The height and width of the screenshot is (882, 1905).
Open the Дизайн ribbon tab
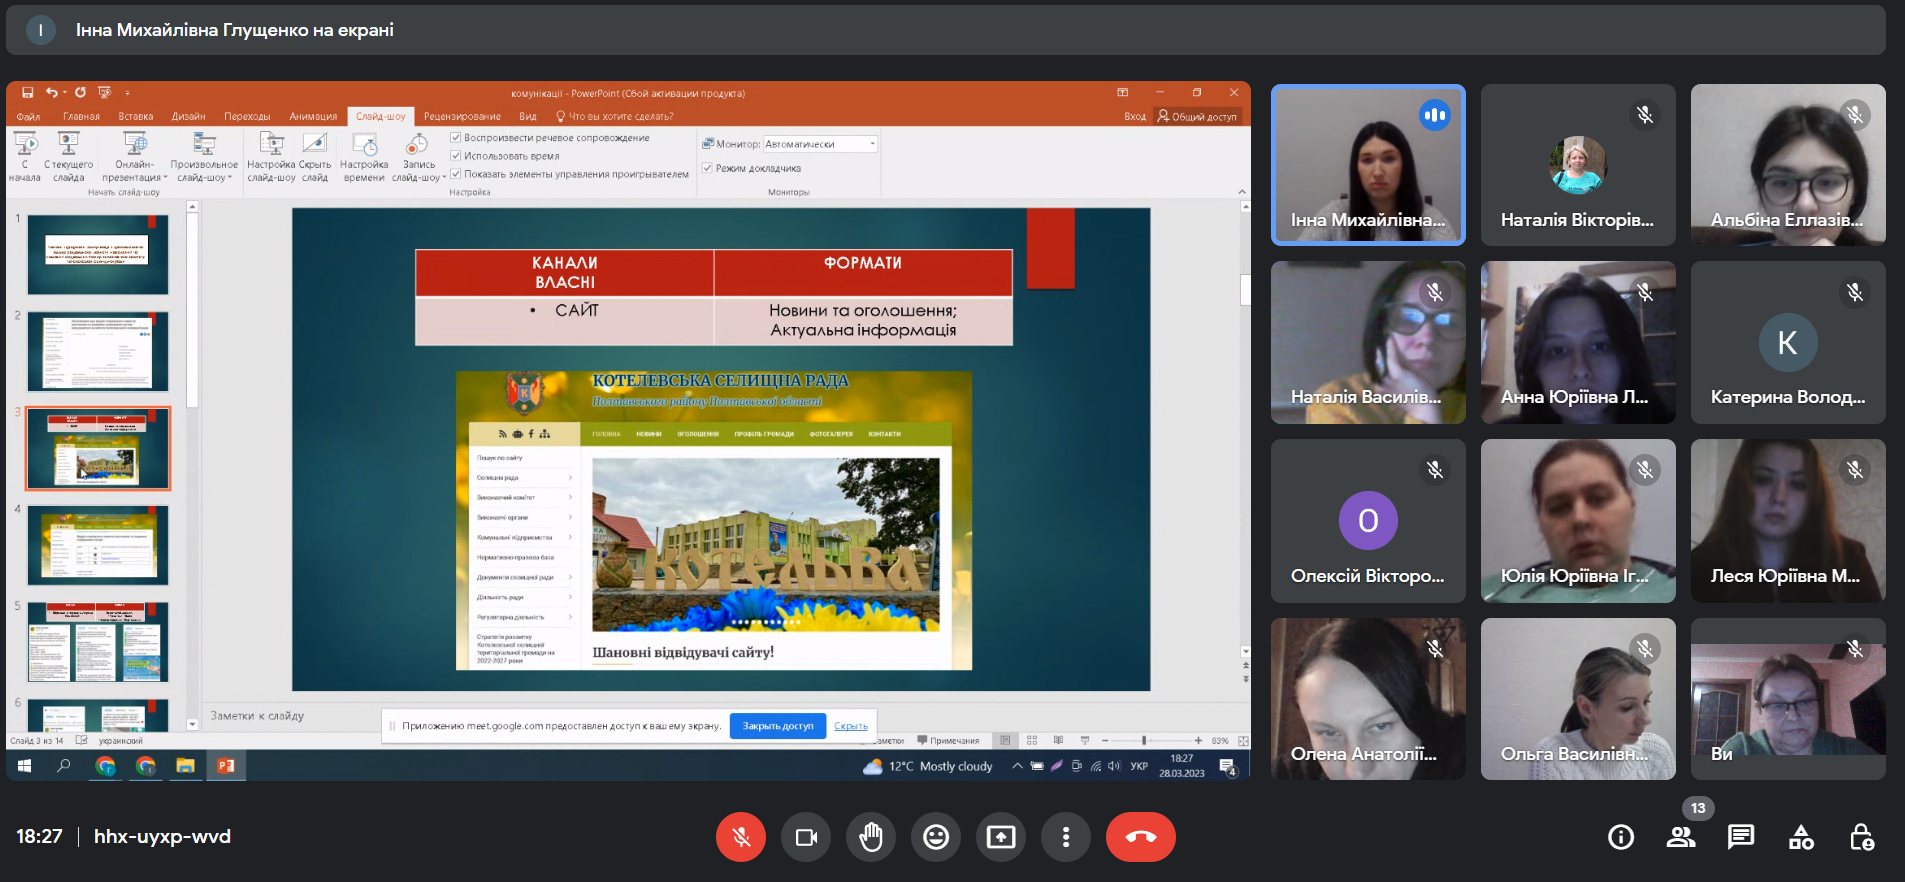pos(188,116)
